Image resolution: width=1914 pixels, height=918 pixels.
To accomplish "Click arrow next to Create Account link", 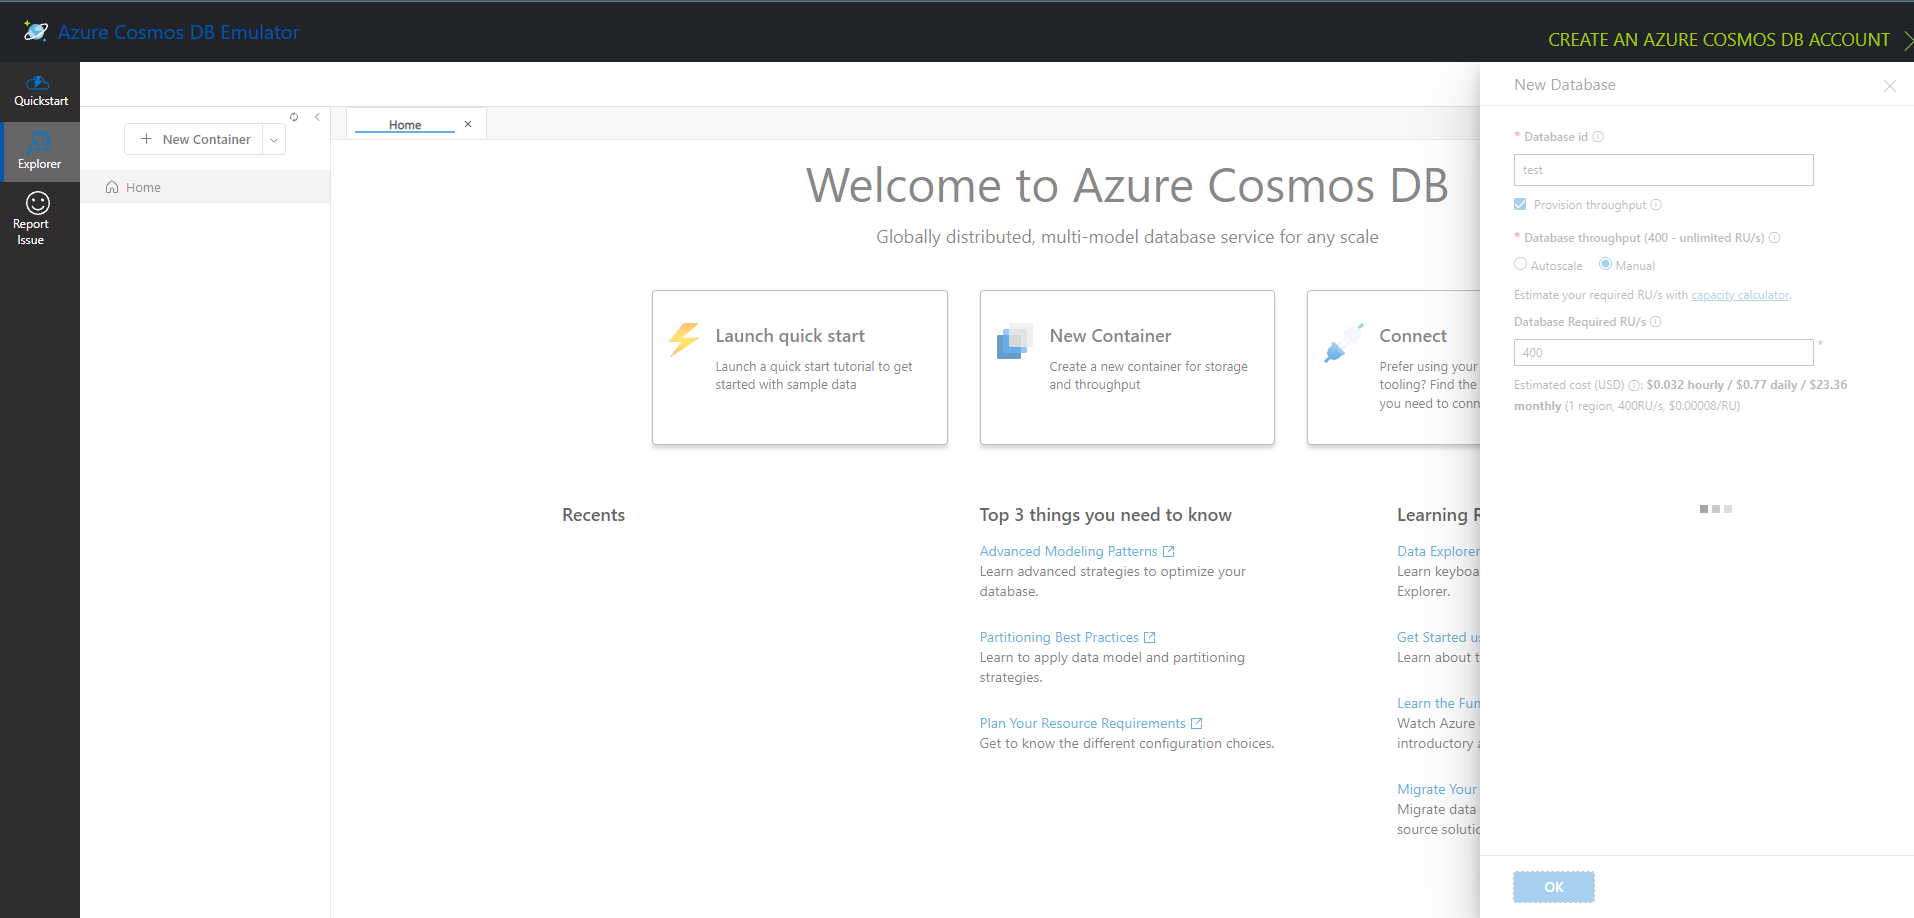I will (x=1907, y=40).
